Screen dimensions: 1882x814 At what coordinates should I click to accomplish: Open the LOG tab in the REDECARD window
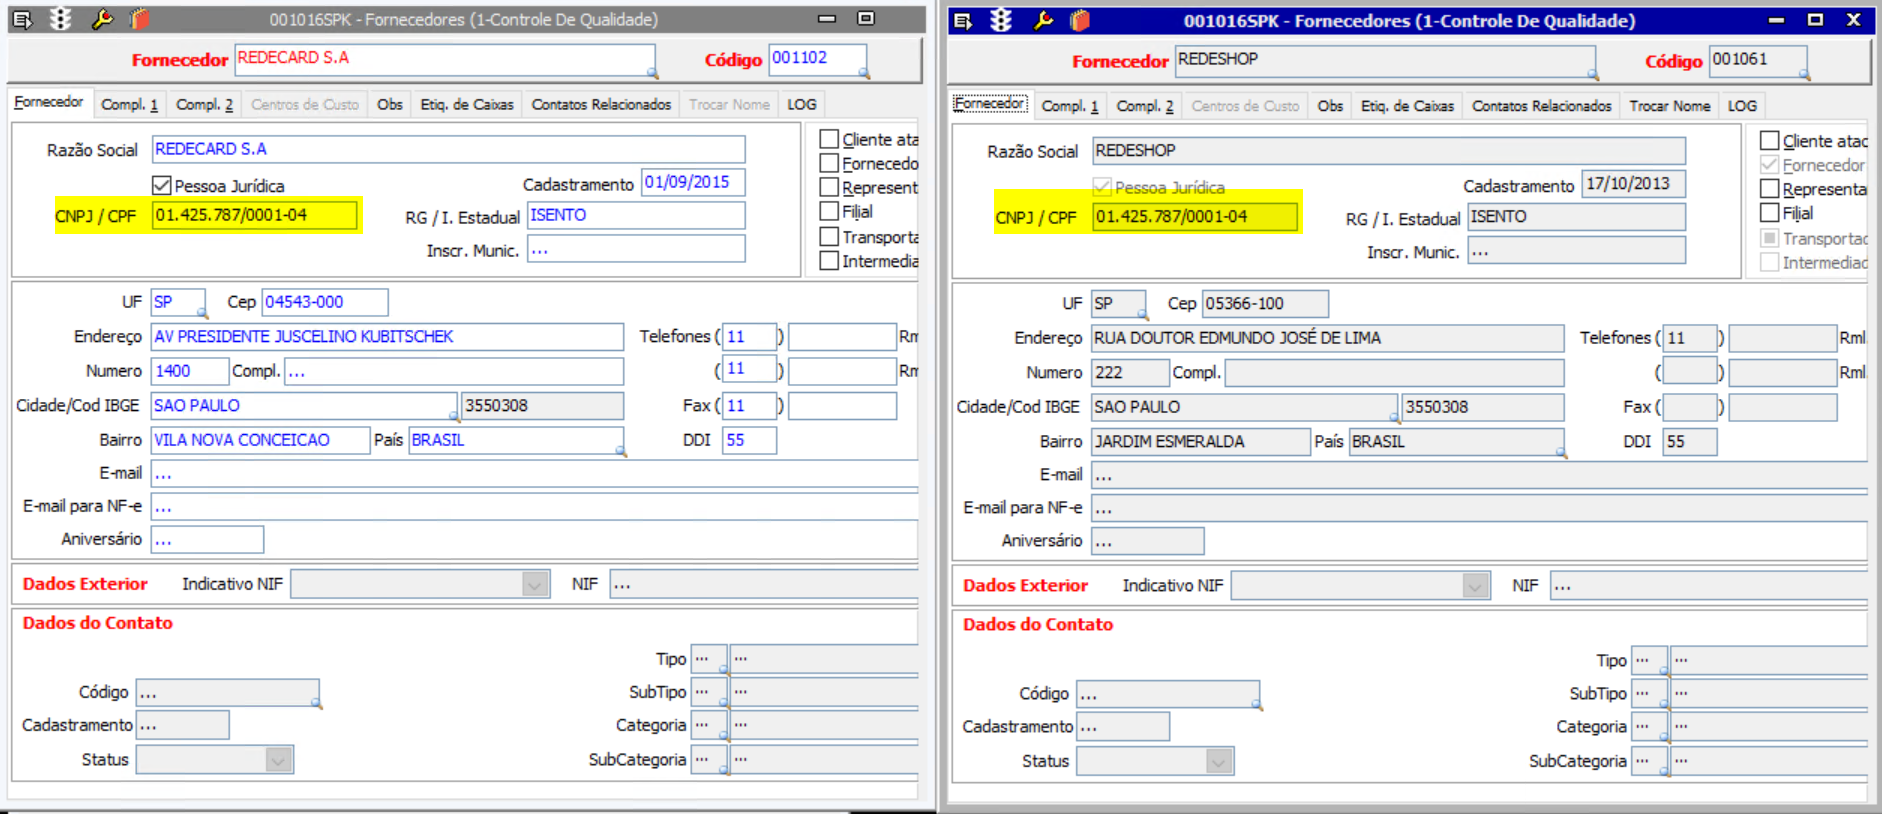point(802,104)
